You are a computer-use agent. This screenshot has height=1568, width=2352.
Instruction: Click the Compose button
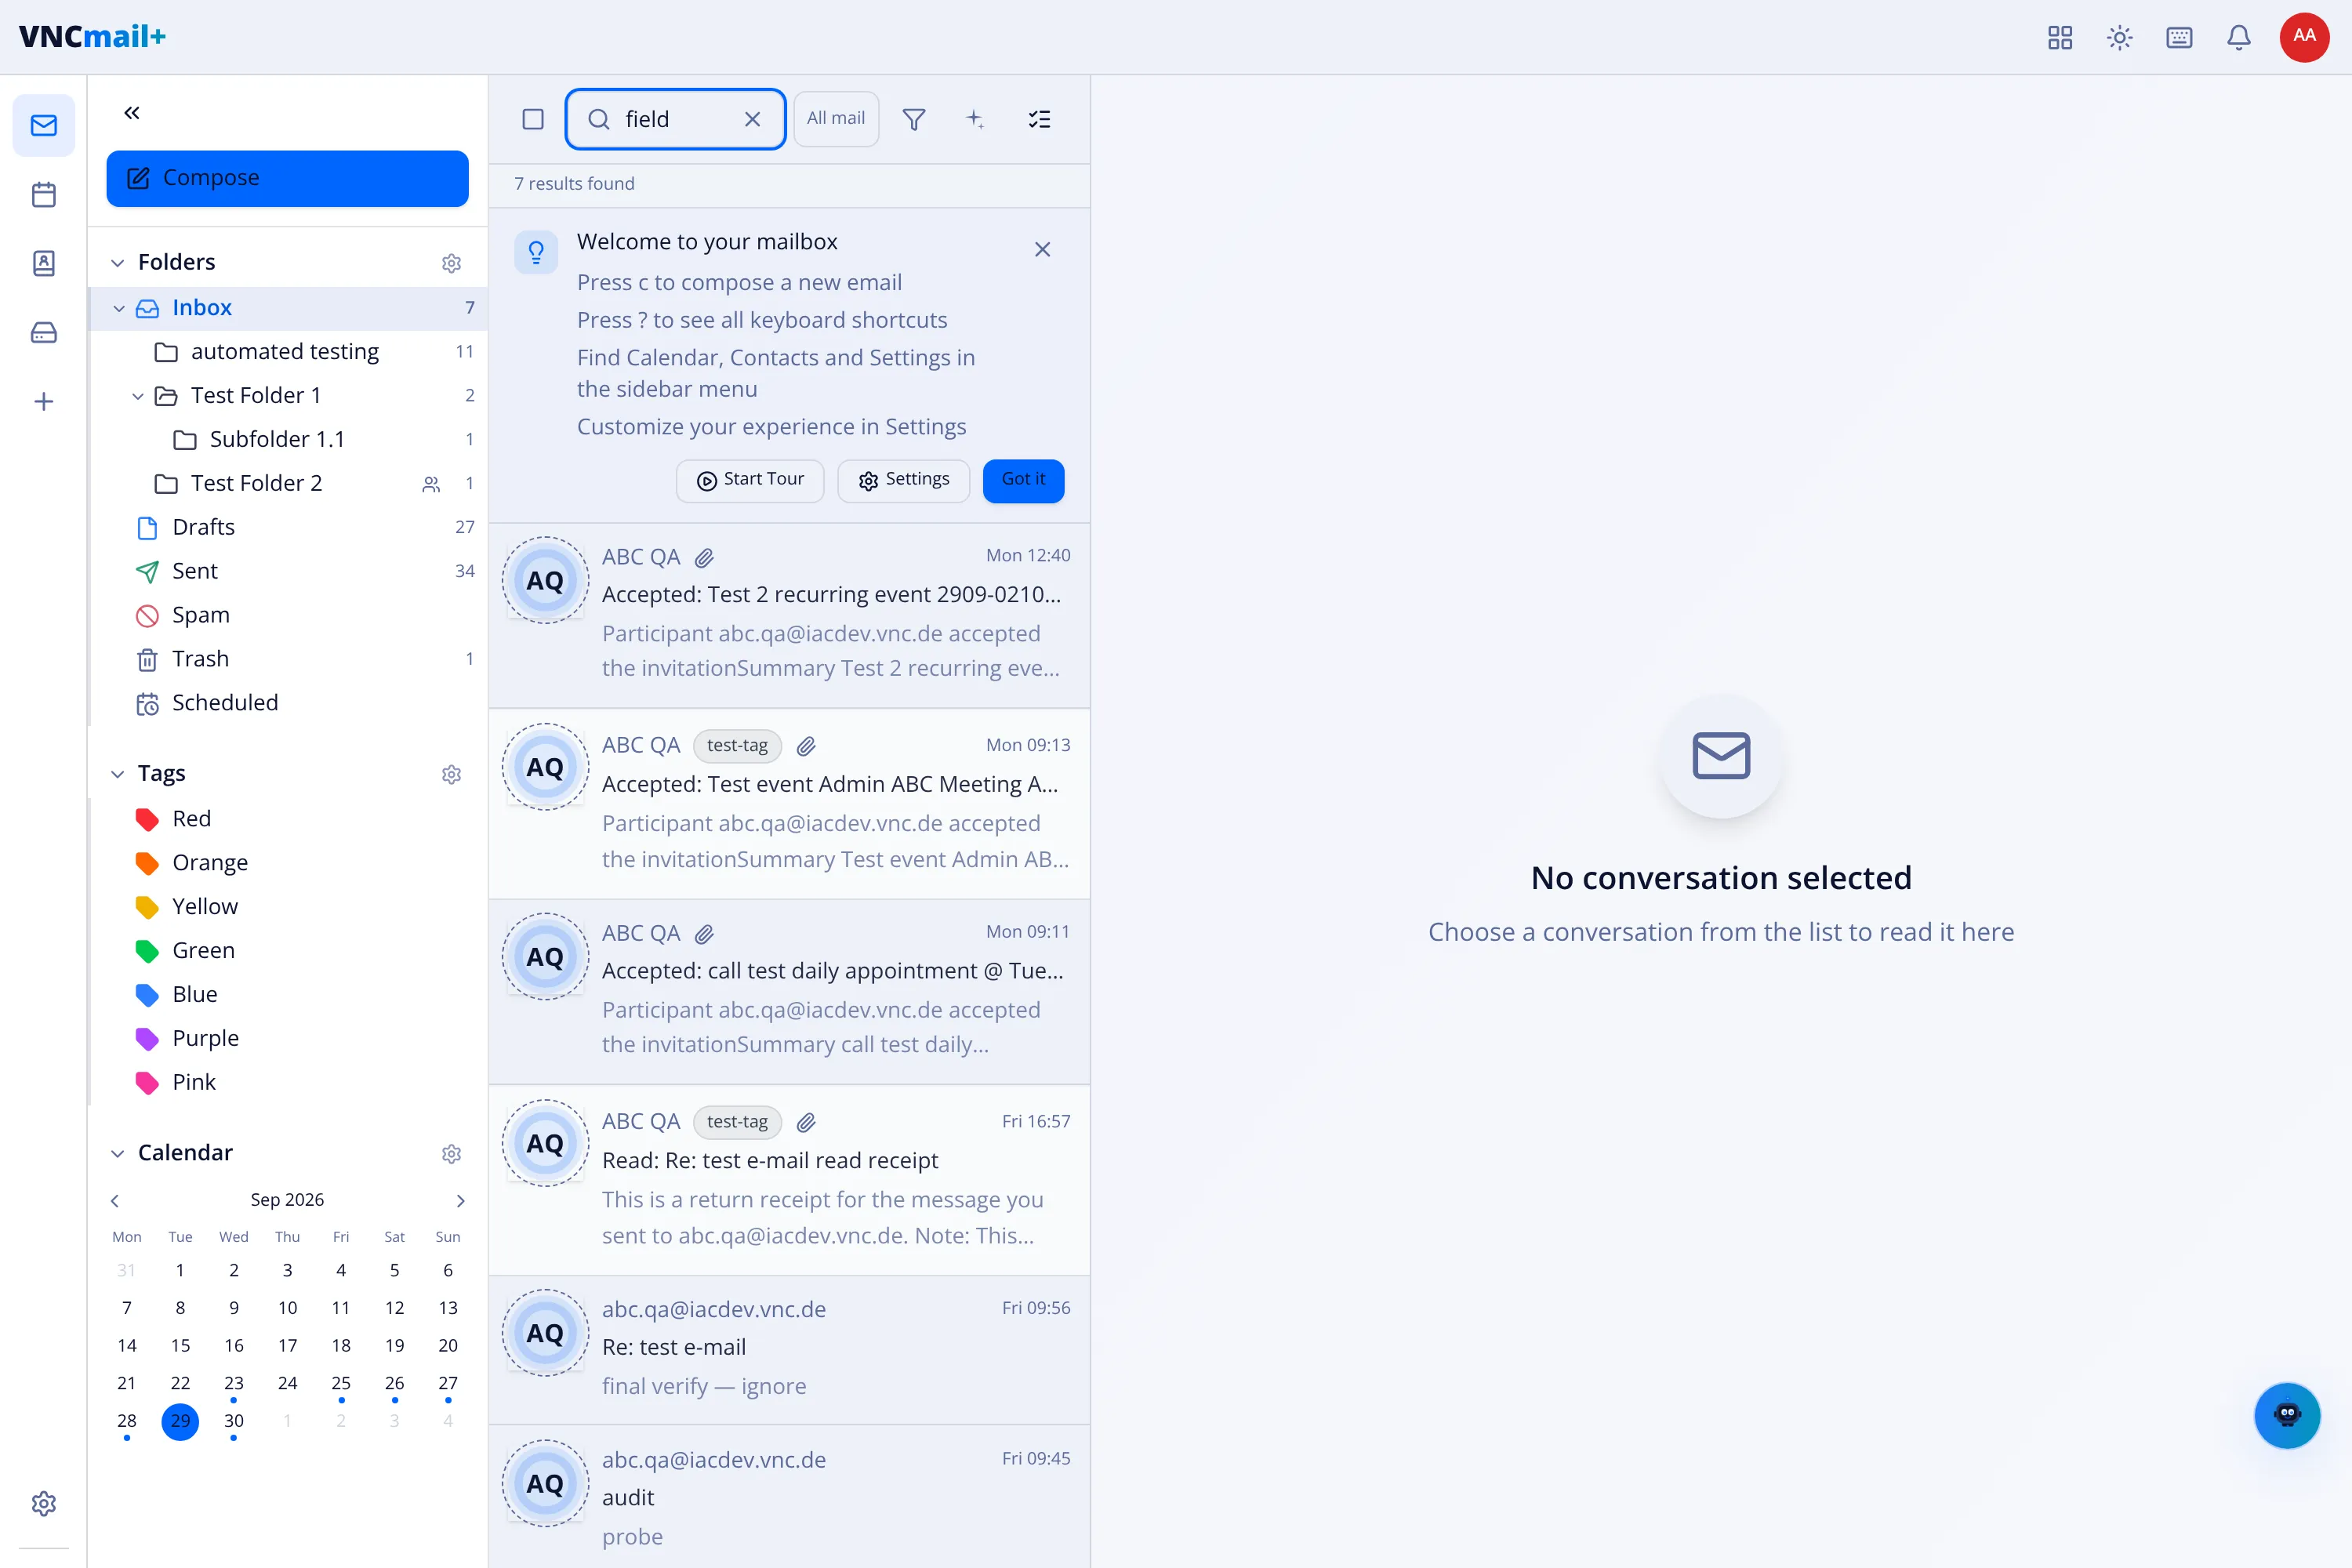pyautogui.click(x=288, y=178)
